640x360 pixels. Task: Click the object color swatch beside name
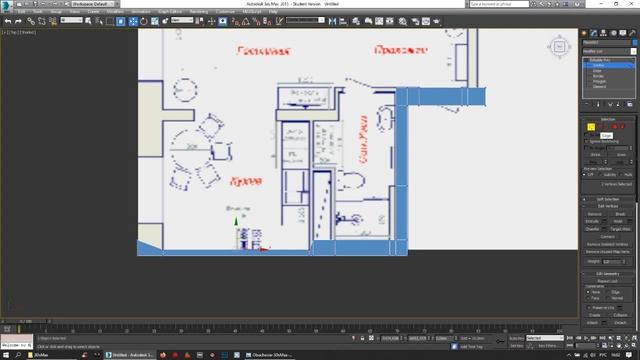[x=635, y=42]
